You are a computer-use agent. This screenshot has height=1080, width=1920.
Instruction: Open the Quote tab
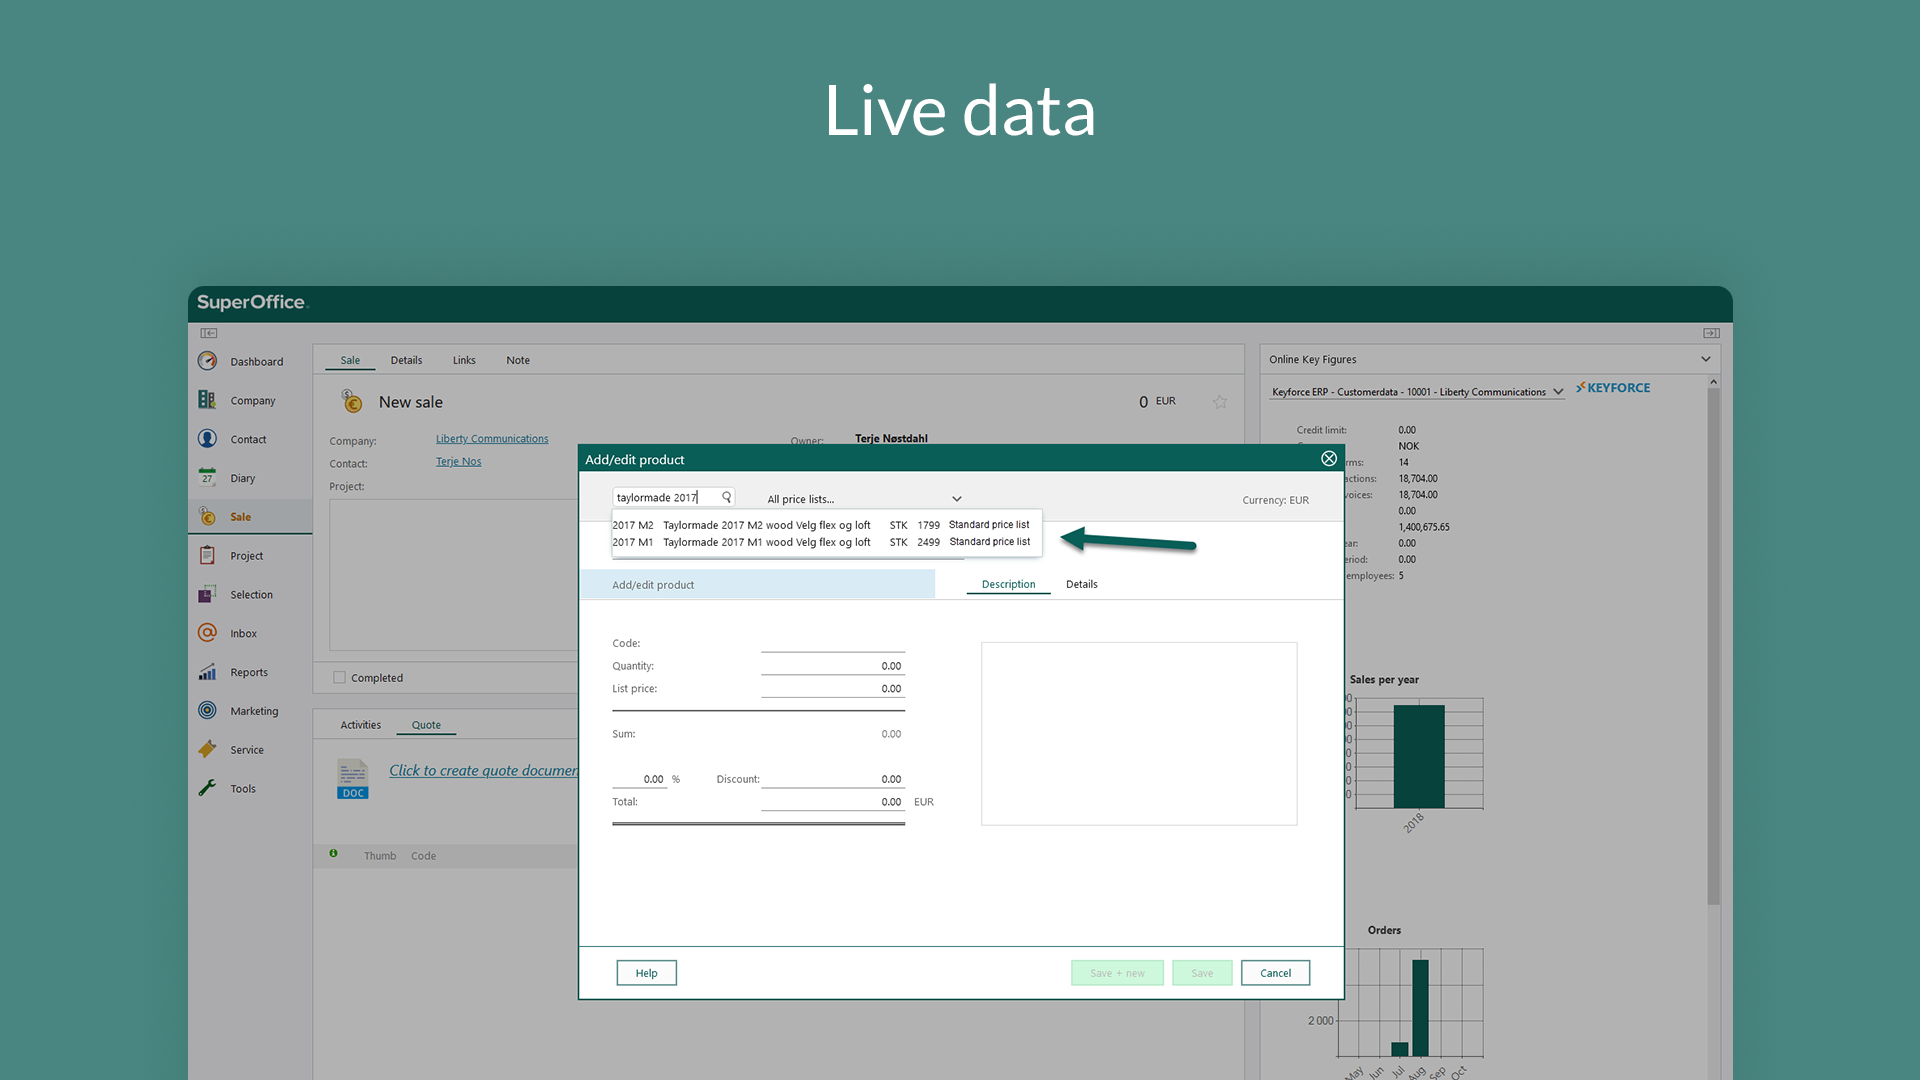(426, 725)
